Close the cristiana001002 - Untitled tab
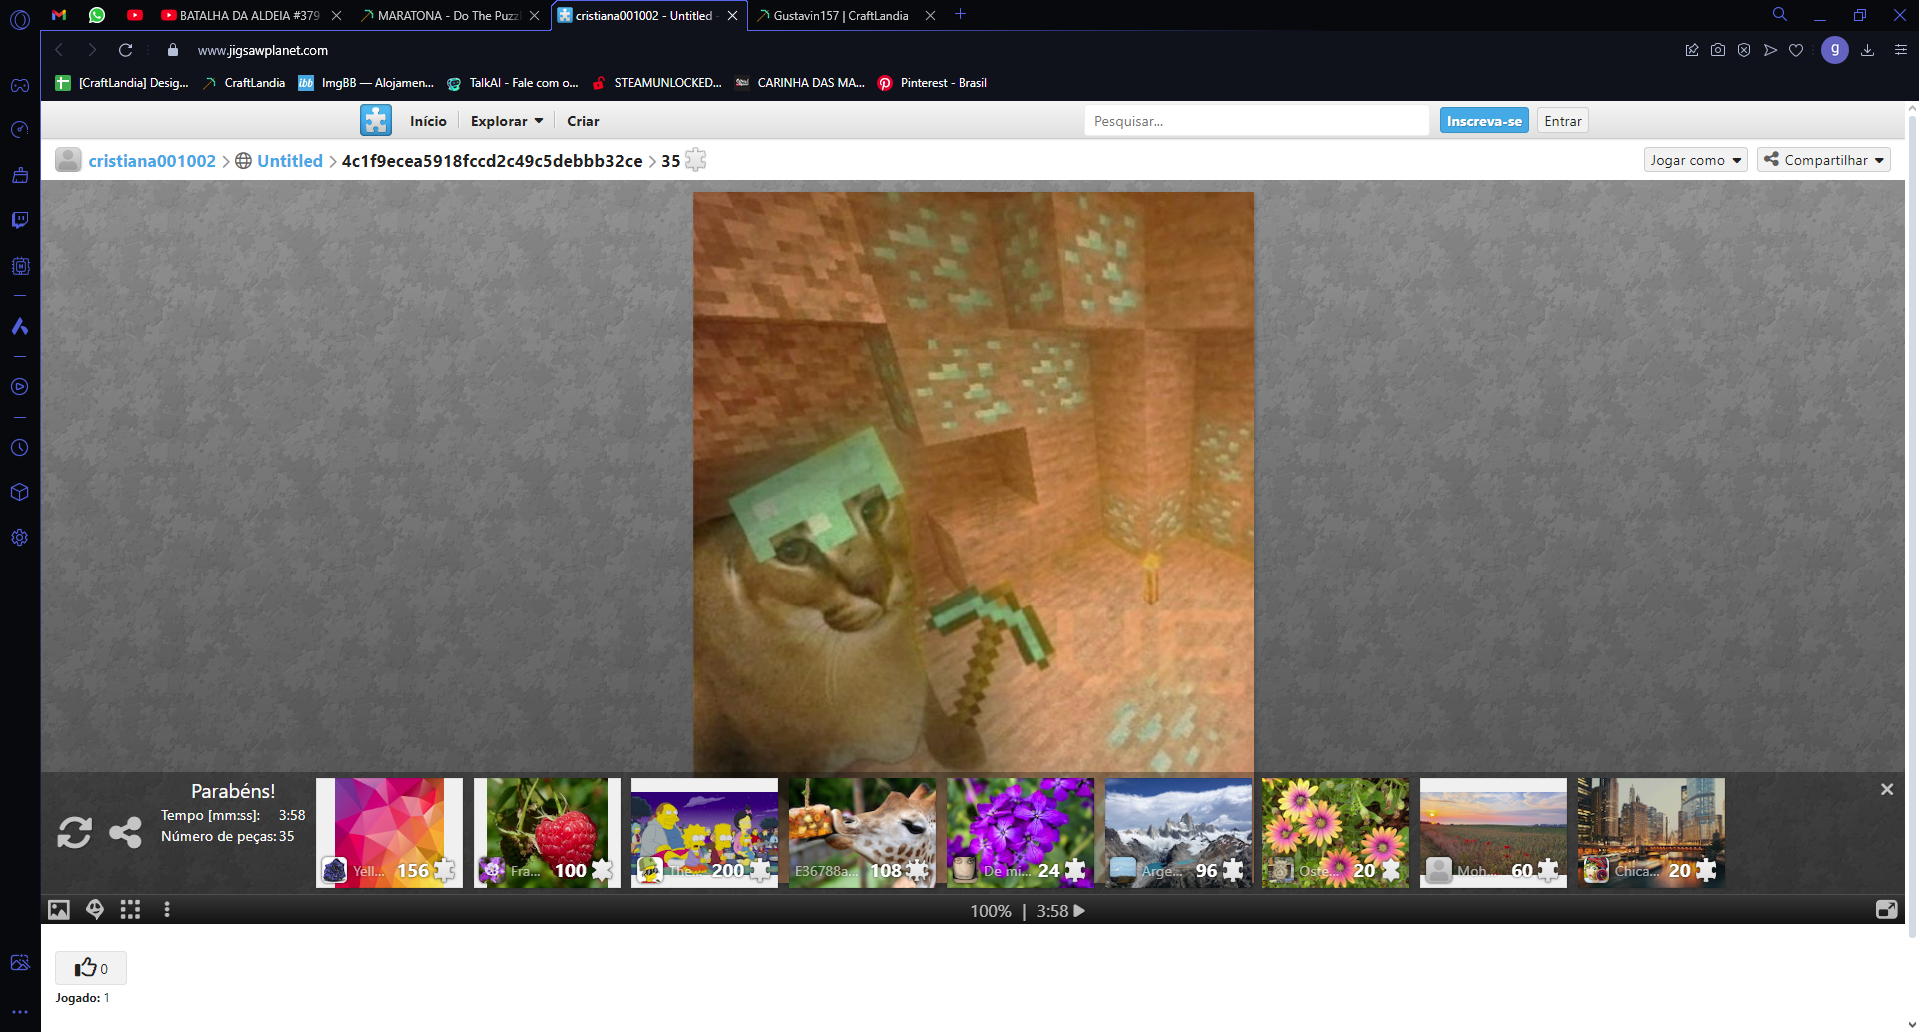 [x=732, y=15]
